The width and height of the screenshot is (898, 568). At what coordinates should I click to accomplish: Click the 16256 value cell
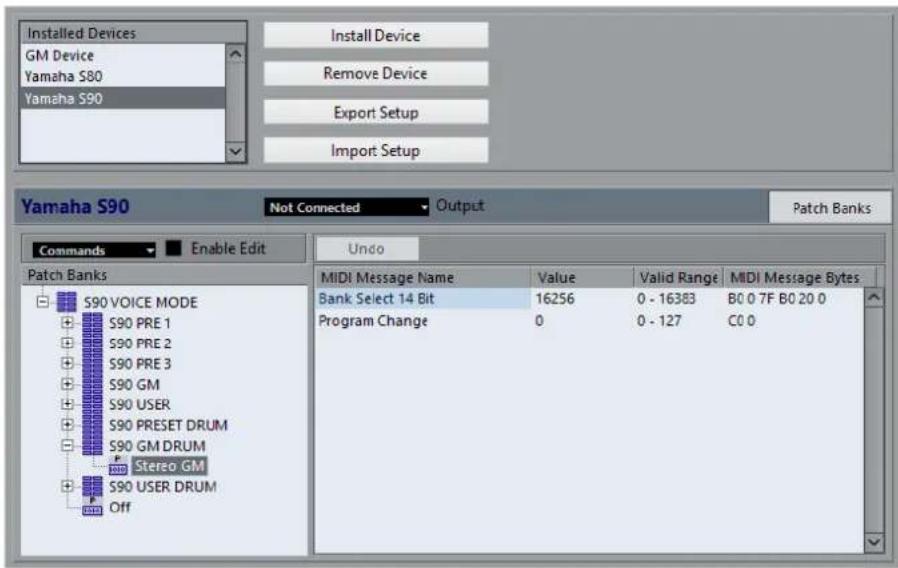555,298
